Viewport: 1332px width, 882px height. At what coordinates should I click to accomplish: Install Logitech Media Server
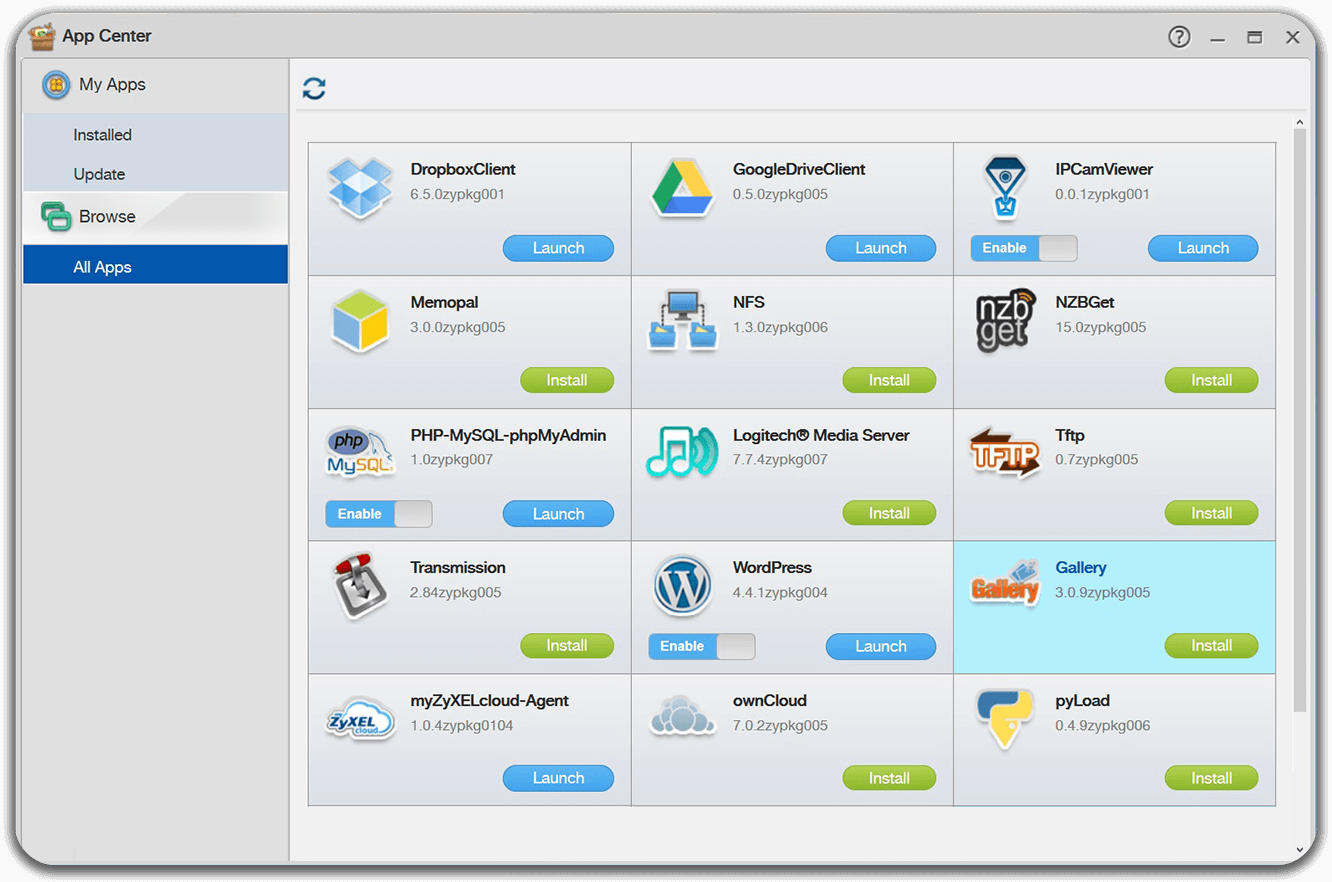(889, 513)
